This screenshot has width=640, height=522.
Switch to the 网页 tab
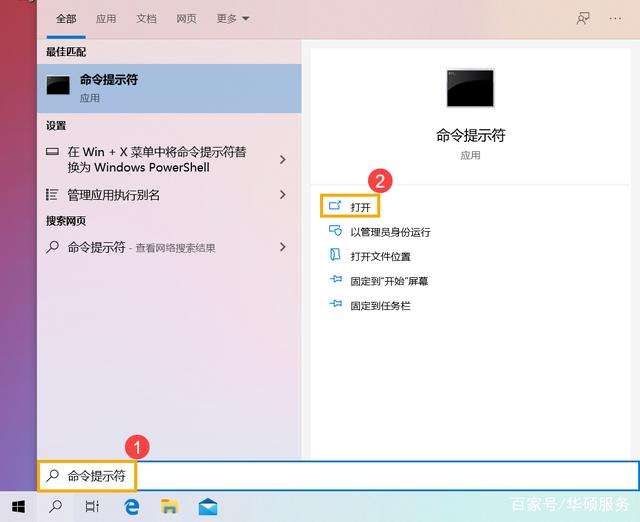tap(186, 18)
